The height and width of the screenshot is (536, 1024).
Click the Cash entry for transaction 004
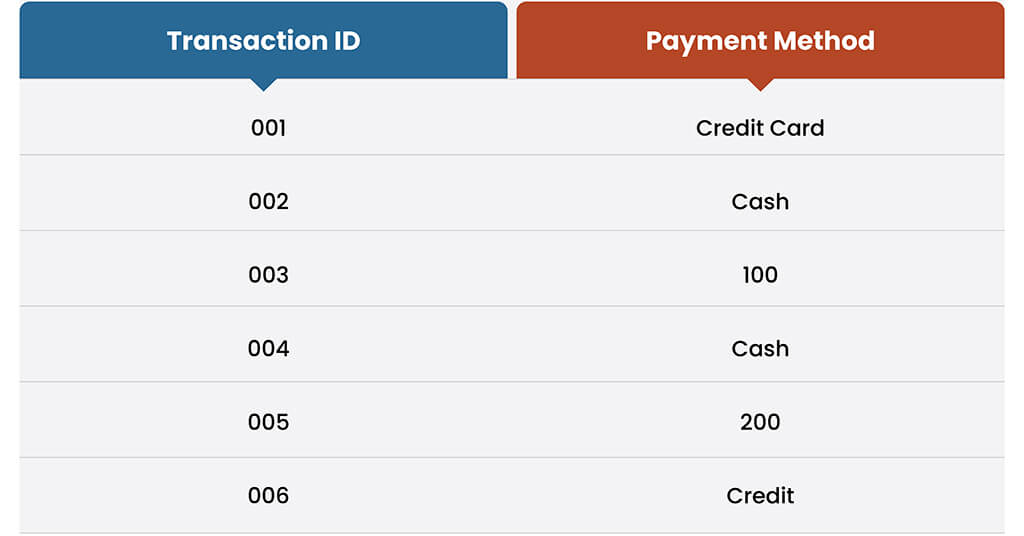[x=760, y=349]
